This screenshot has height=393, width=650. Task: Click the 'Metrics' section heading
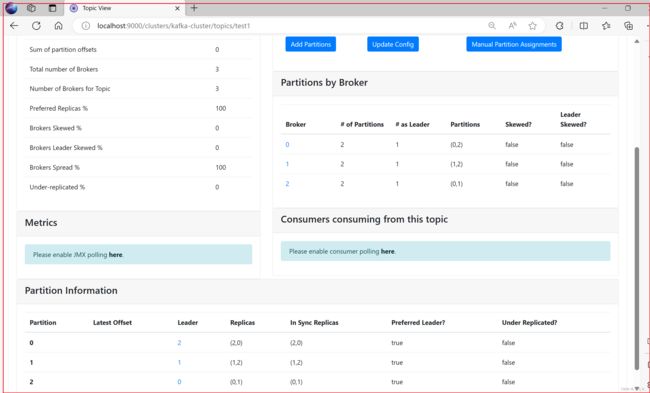click(x=41, y=223)
